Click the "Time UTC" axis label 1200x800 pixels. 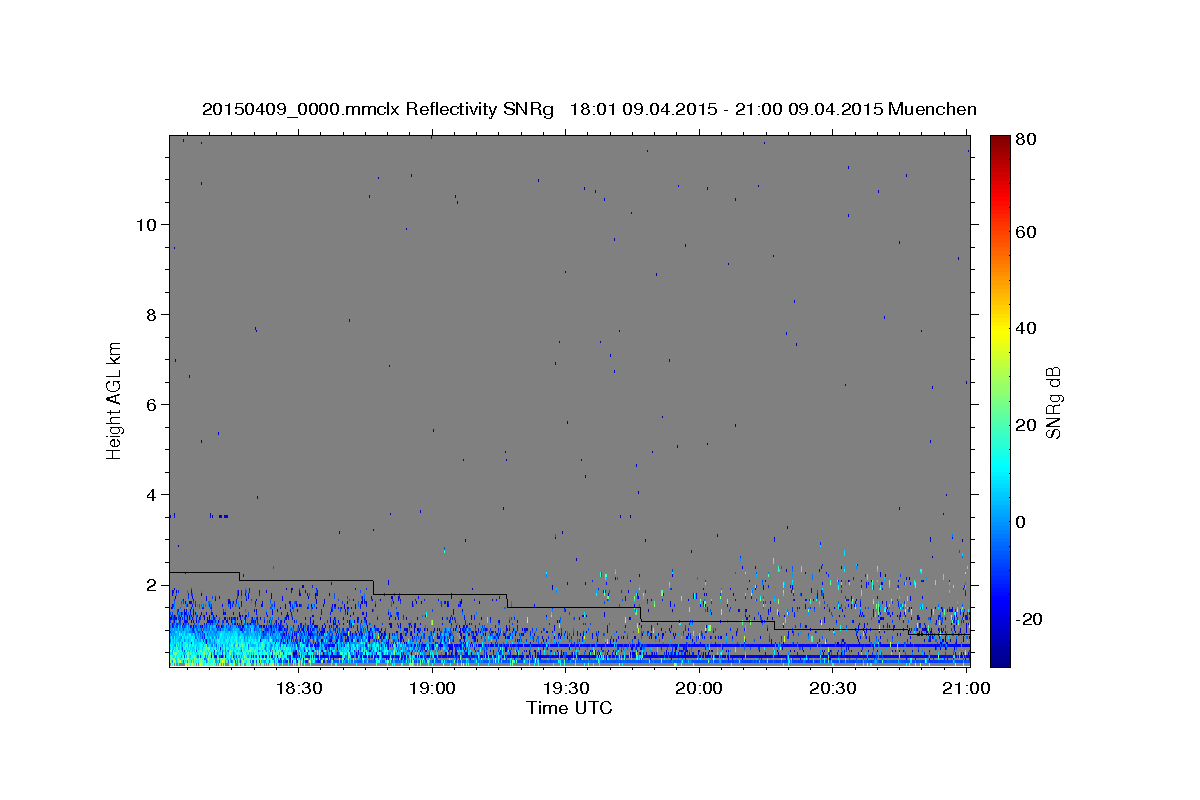tap(569, 708)
